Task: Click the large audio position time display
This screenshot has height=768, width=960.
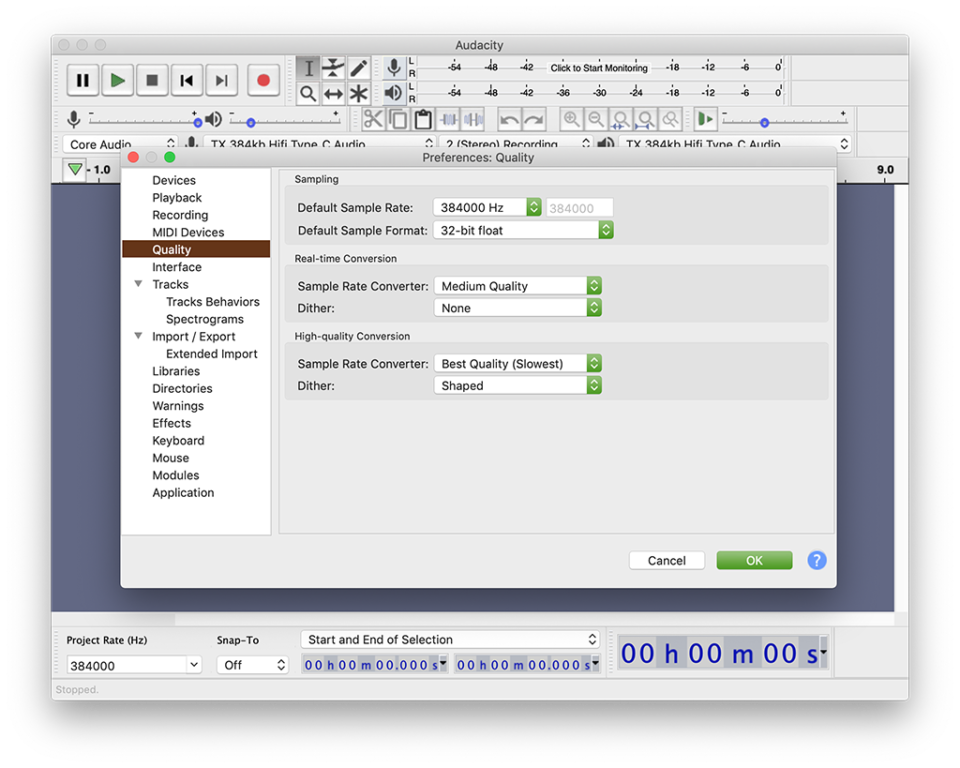Action: (x=723, y=653)
